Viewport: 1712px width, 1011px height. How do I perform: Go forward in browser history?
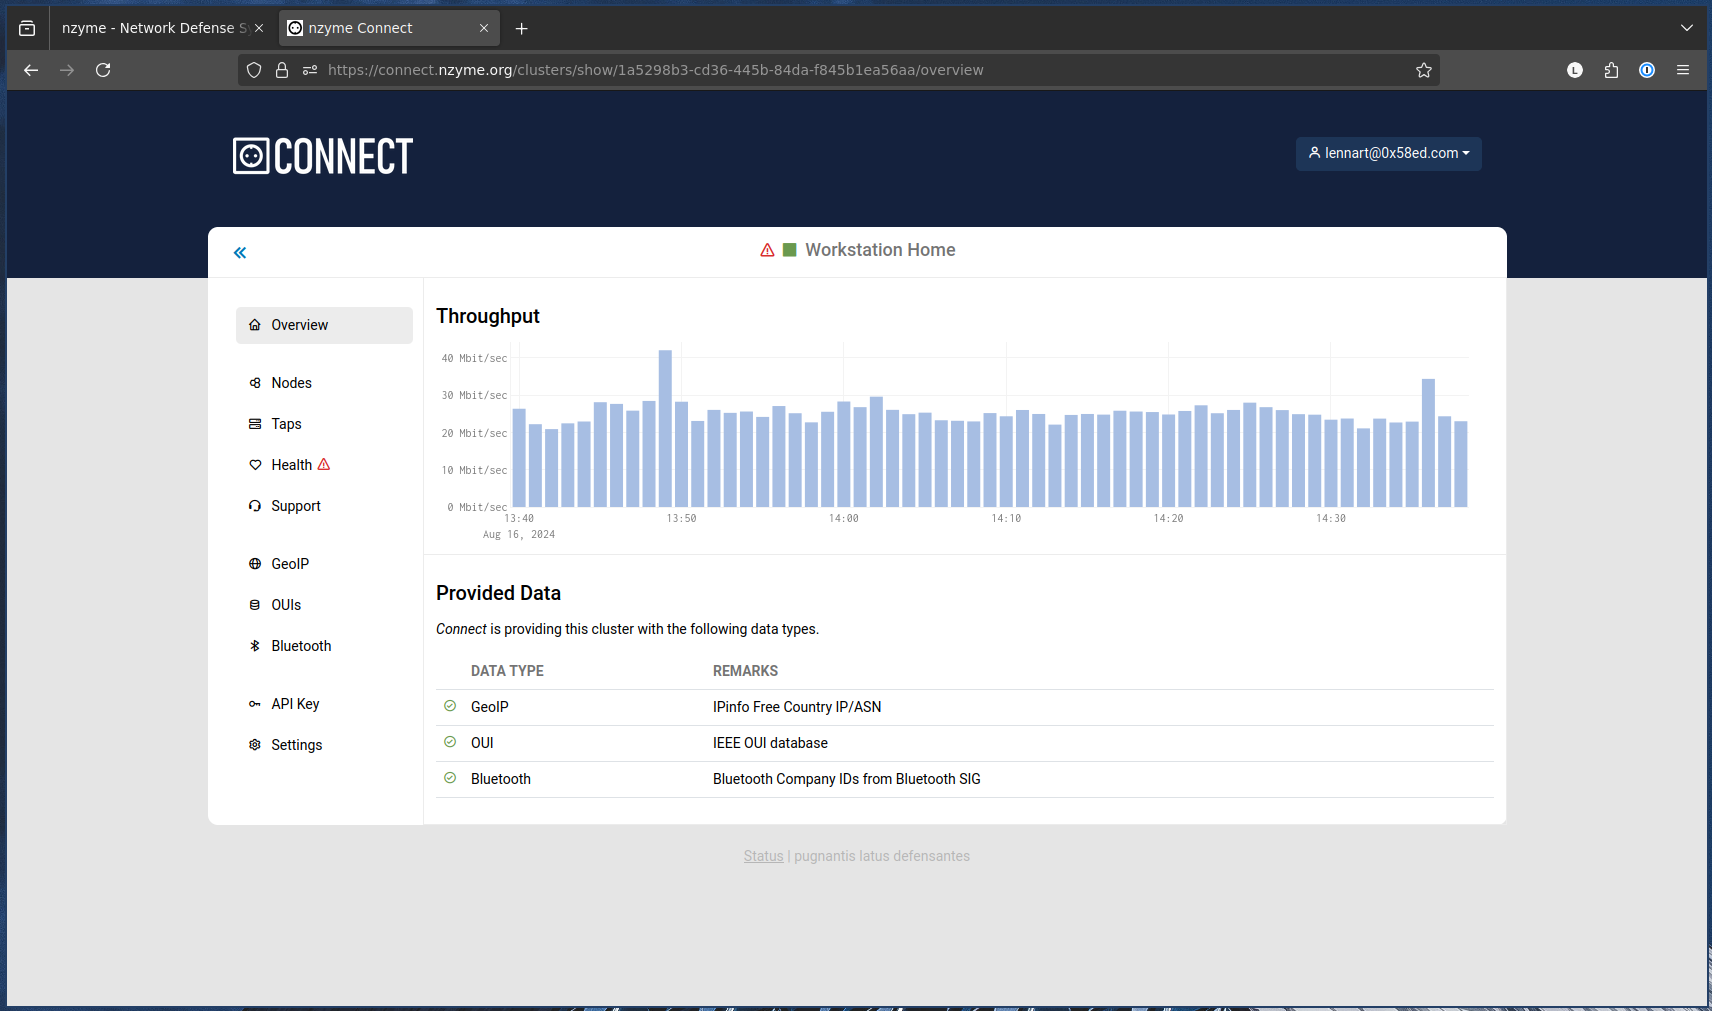67,70
